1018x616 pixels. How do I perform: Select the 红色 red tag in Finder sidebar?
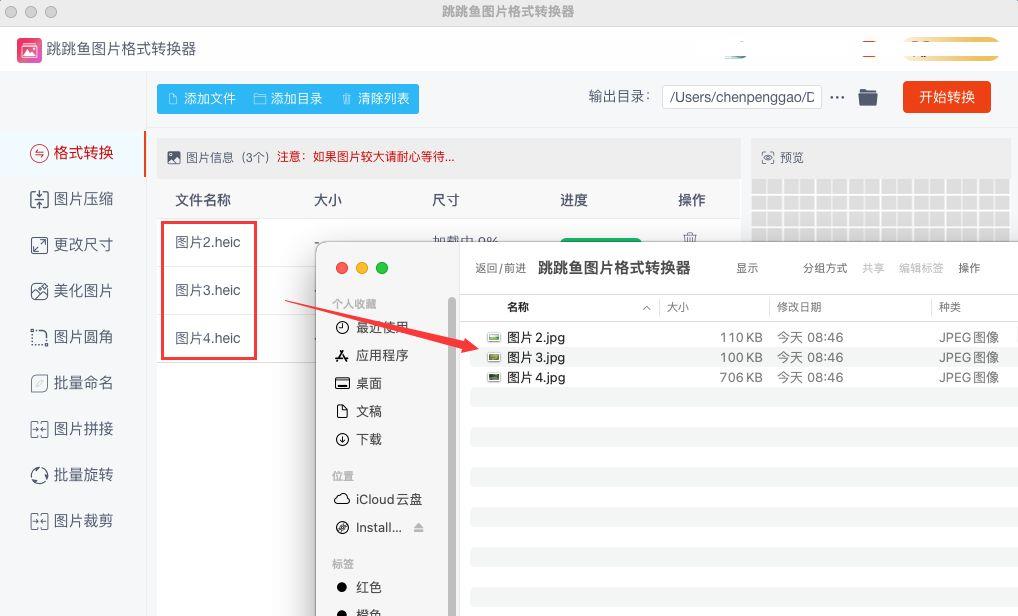367,587
